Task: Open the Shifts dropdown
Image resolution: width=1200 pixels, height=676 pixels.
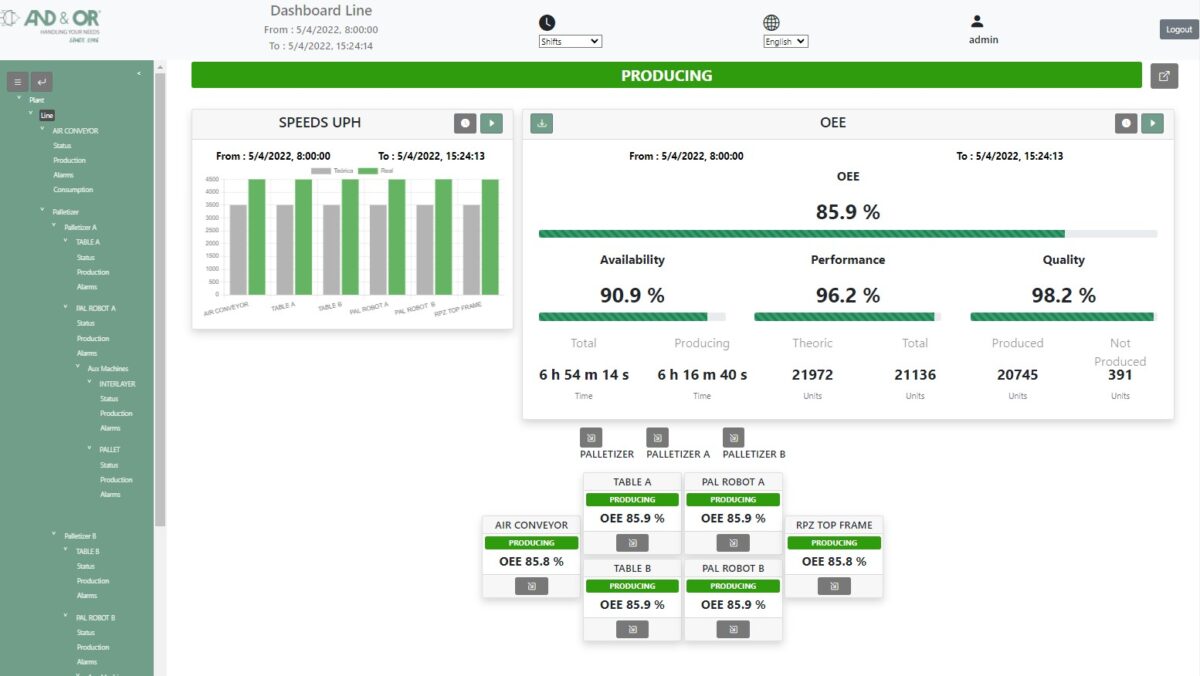Action: tap(570, 42)
